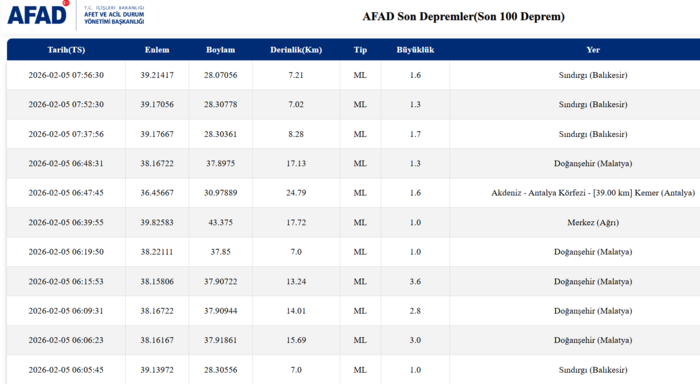Click the Büyüklük column header
The height and width of the screenshot is (384, 700).
pos(415,50)
